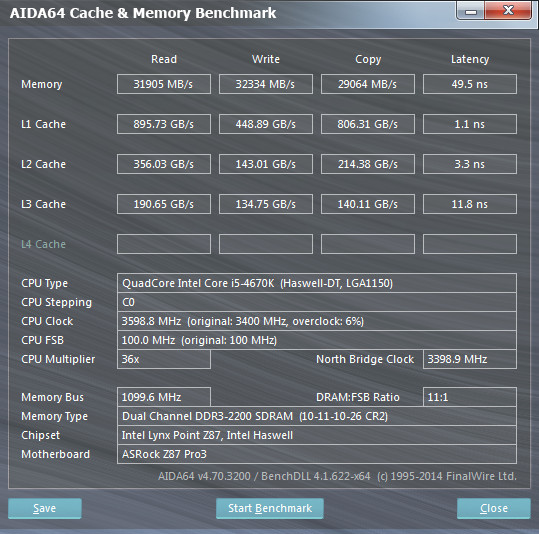This screenshot has width=539, height=534.
Task: Click L1 Cache Write 448.89 GB/s
Action: tap(266, 124)
